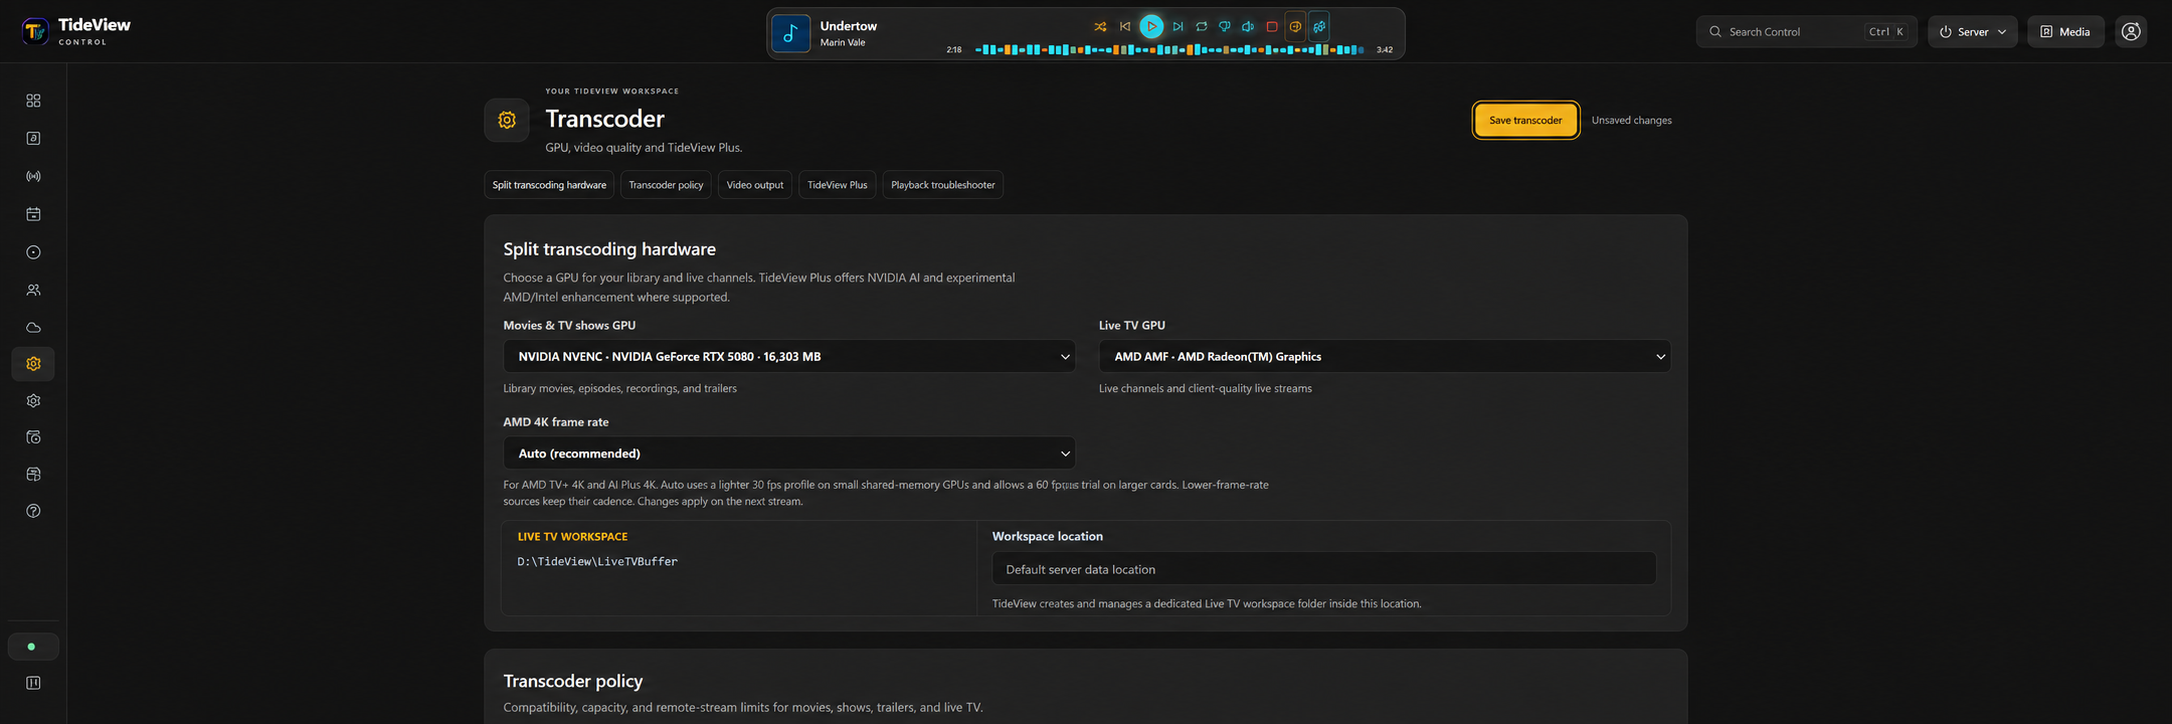Click the Unsaved changes label
This screenshot has width=2172, height=724.
click(1631, 120)
